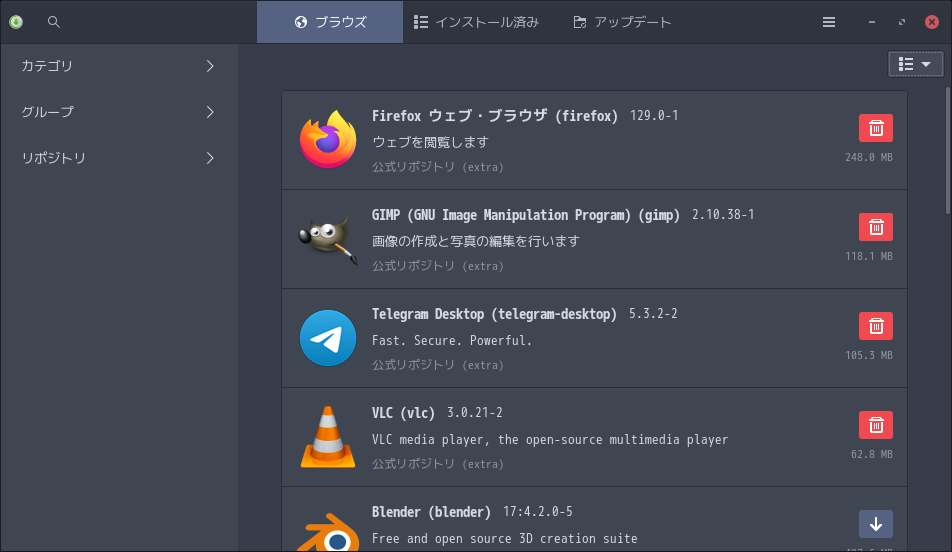Click Firefox version 129.0-1 text
This screenshot has width=952, height=552.
tap(654, 115)
